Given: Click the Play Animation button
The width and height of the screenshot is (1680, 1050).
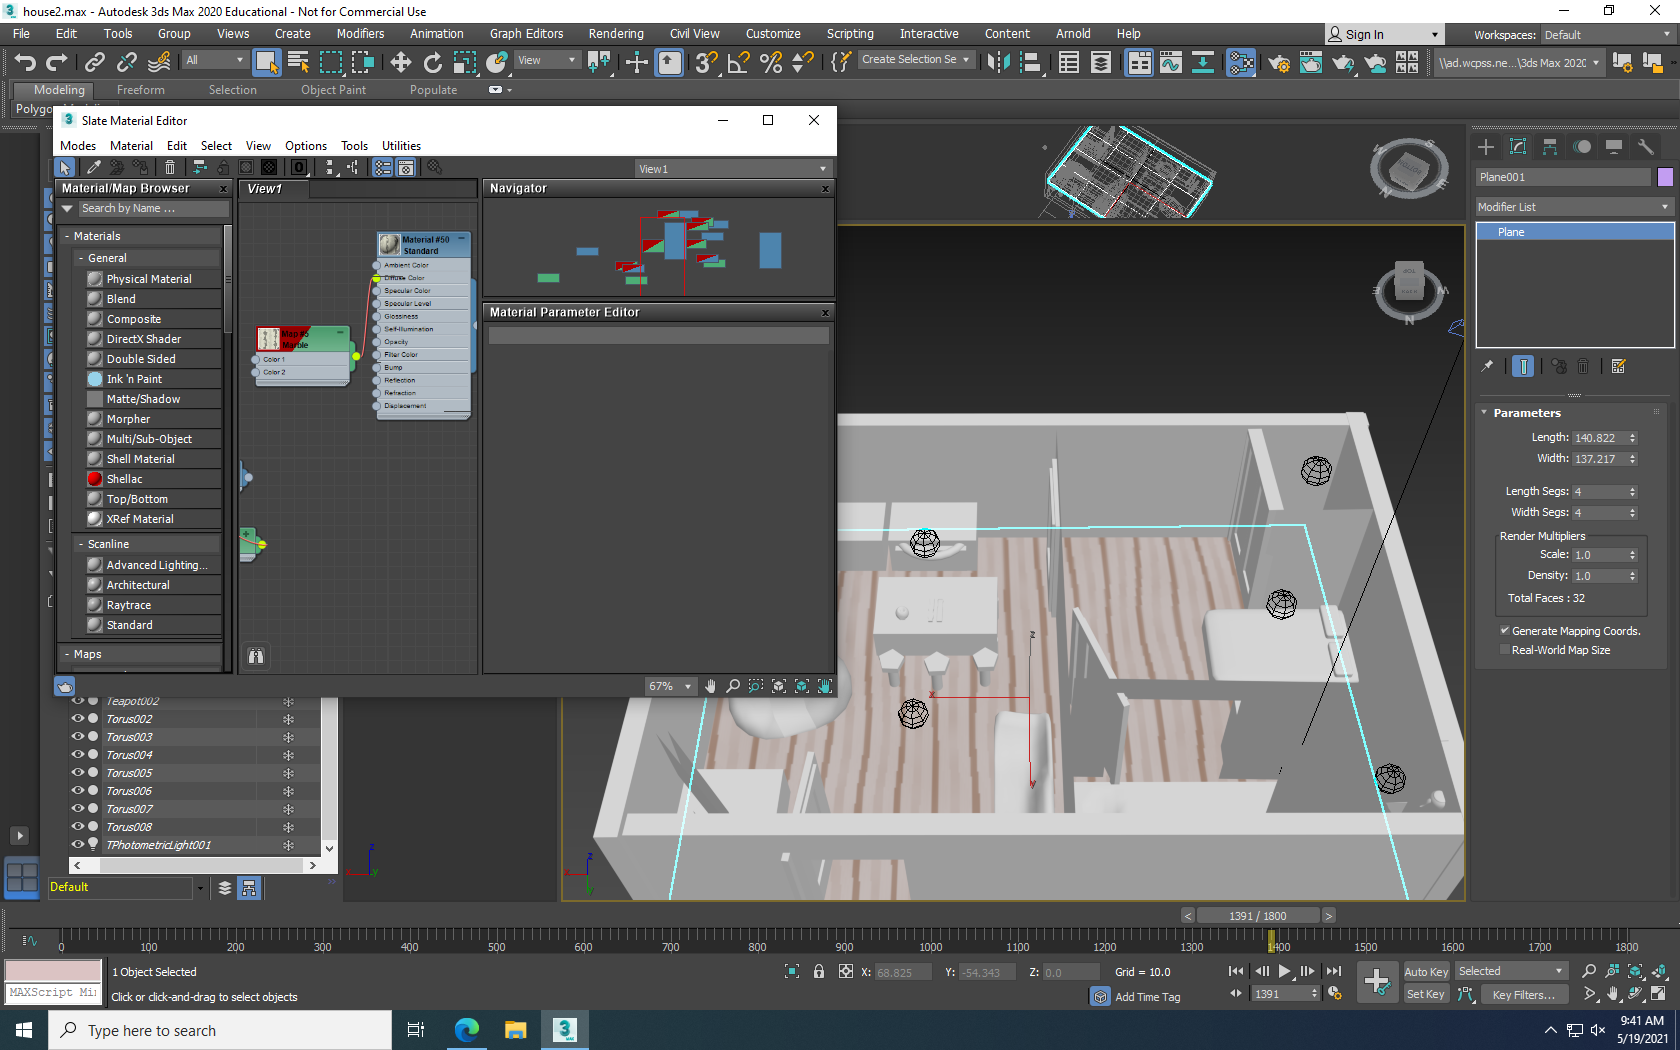Looking at the screenshot, I should [1285, 971].
